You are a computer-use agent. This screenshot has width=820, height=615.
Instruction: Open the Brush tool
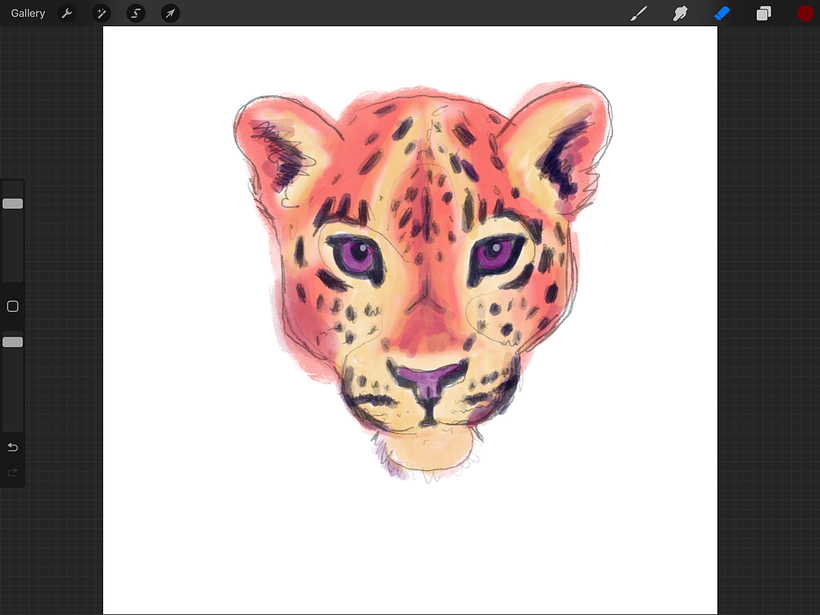[x=639, y=13]
